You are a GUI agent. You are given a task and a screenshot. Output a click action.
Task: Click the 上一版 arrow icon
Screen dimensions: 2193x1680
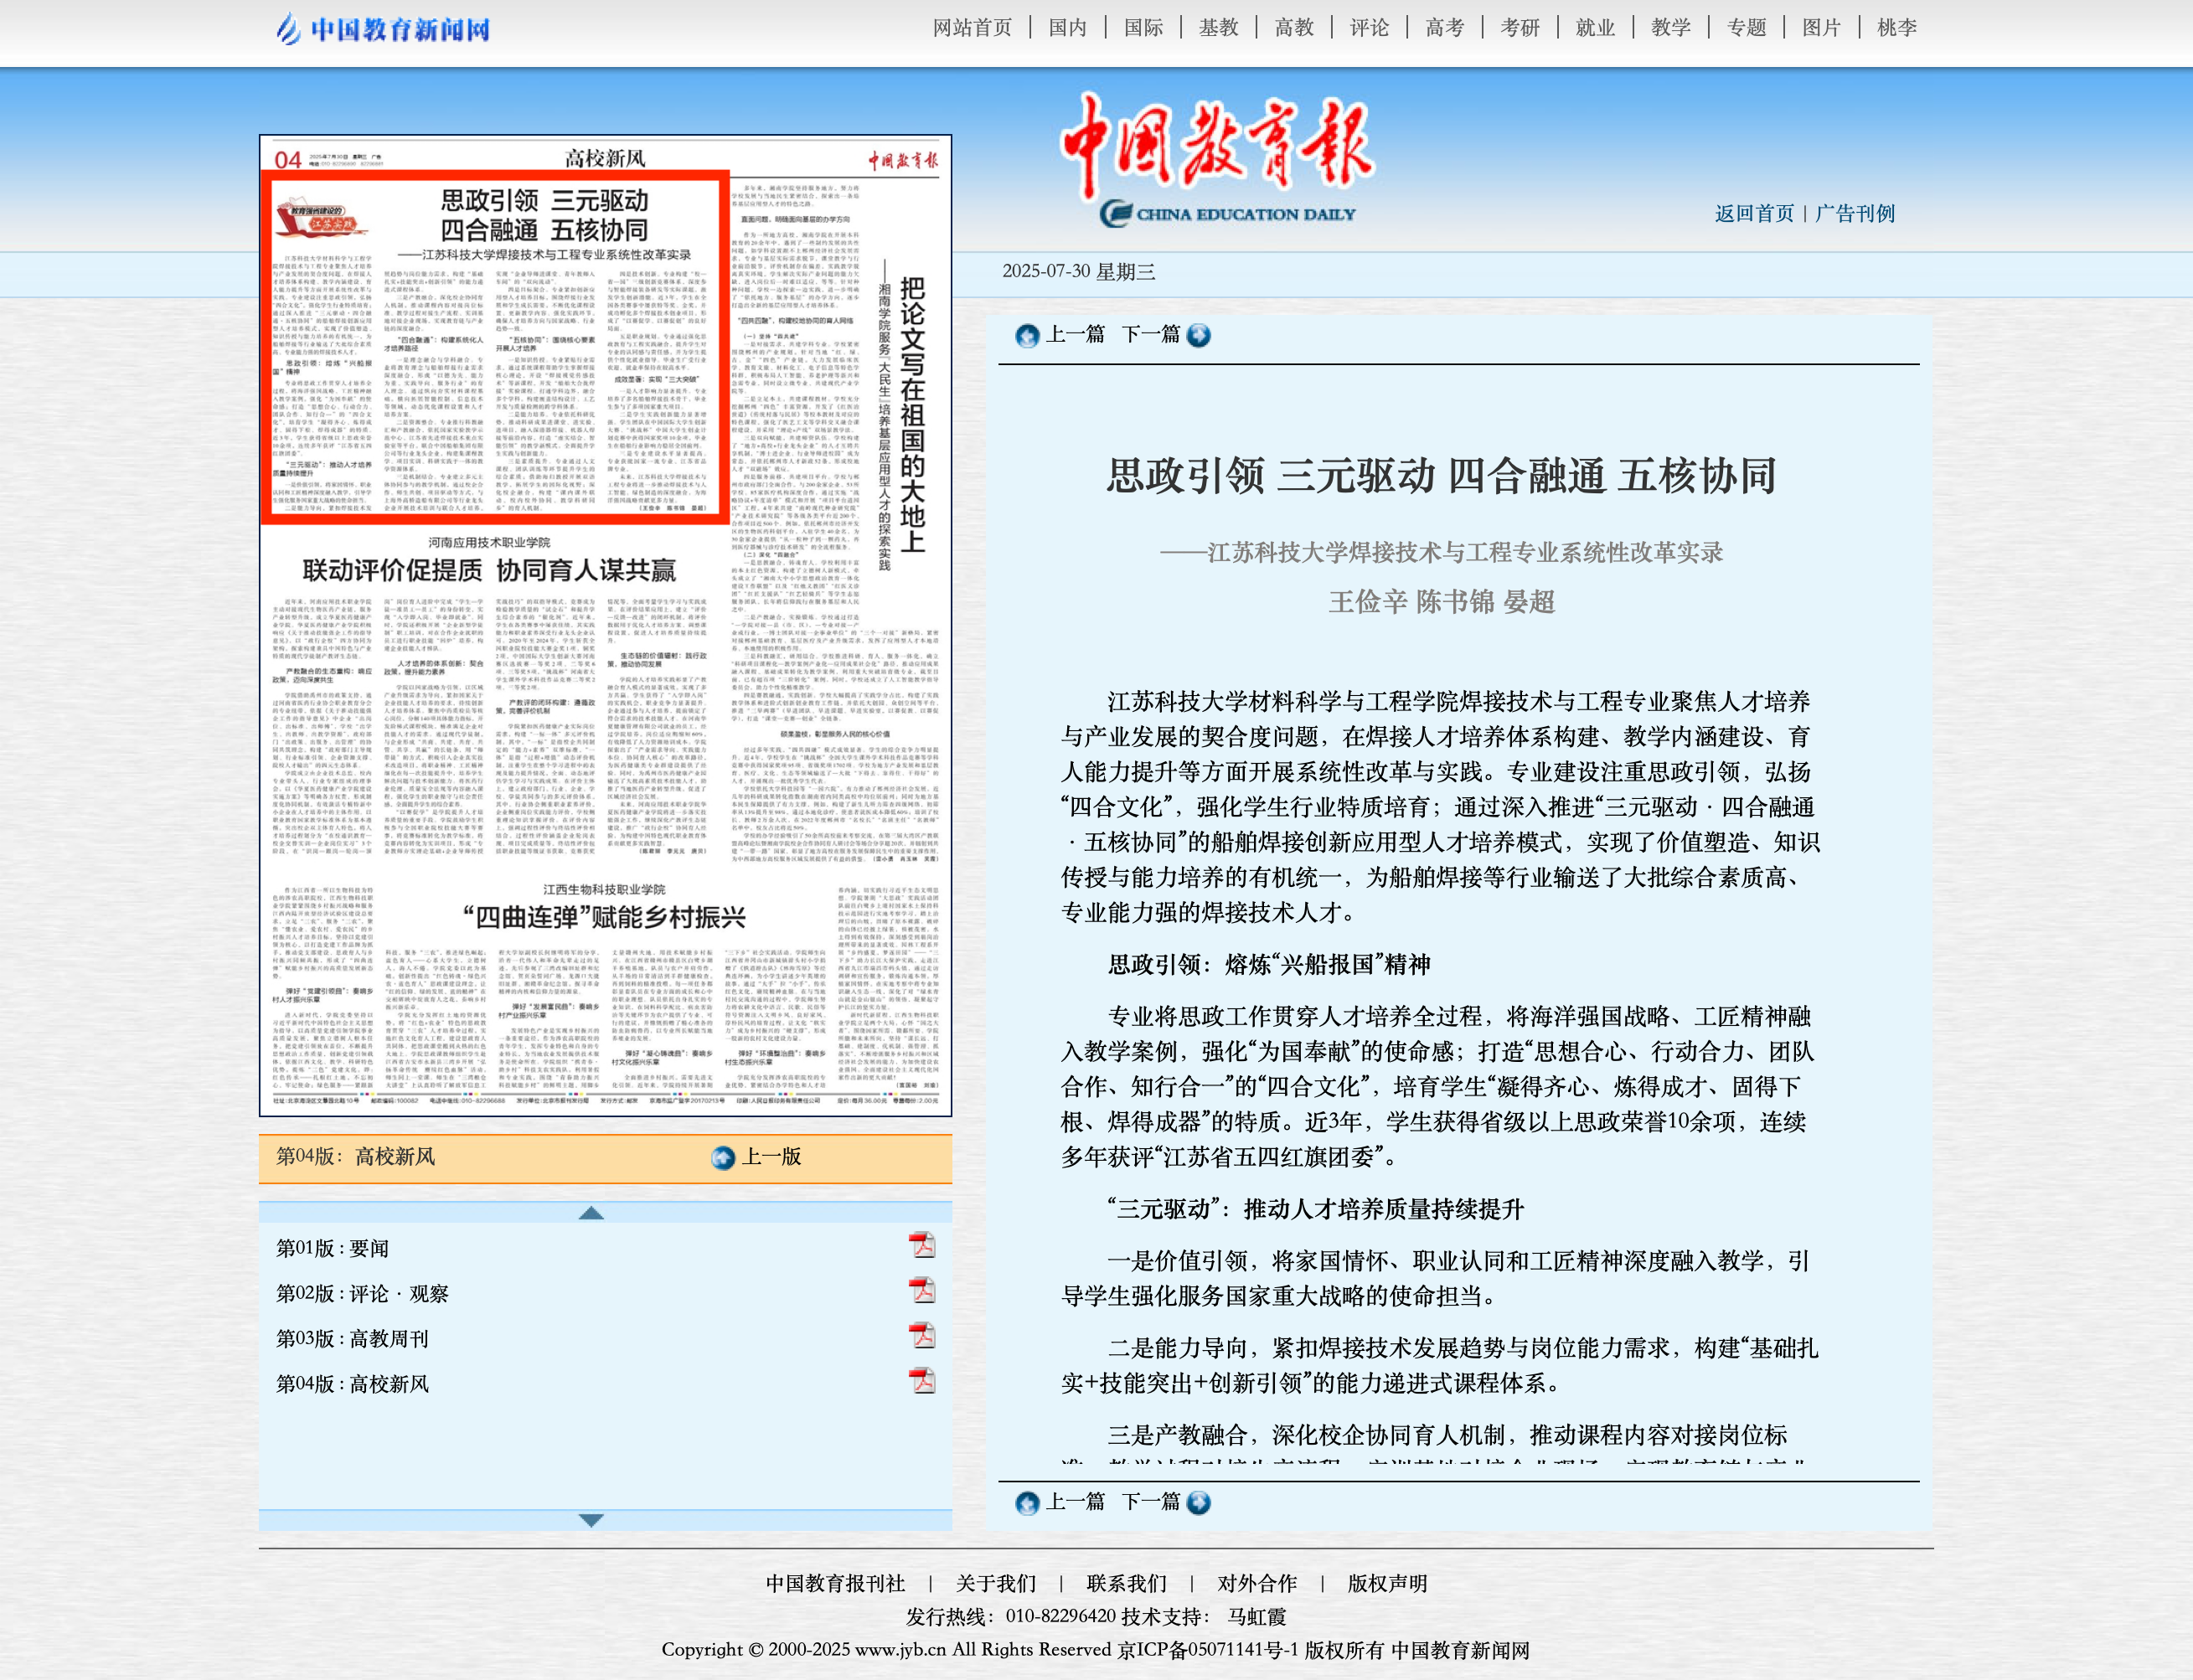[723, 1158]
